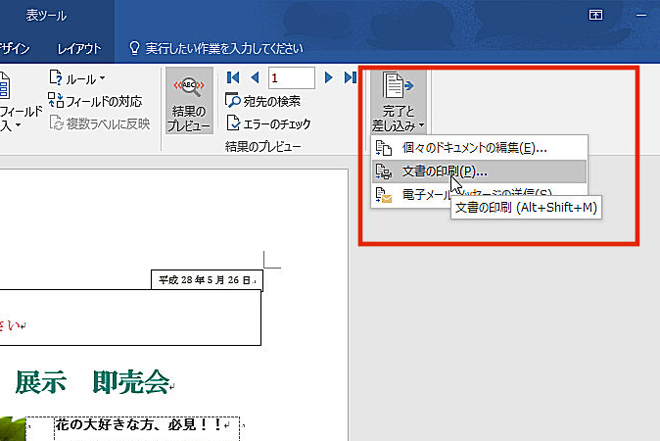Minimize the Word window

point(641,15)
